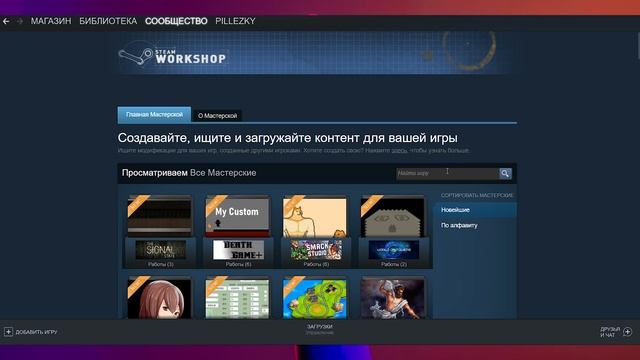Click the Death Game+ logo

(238, 250)
